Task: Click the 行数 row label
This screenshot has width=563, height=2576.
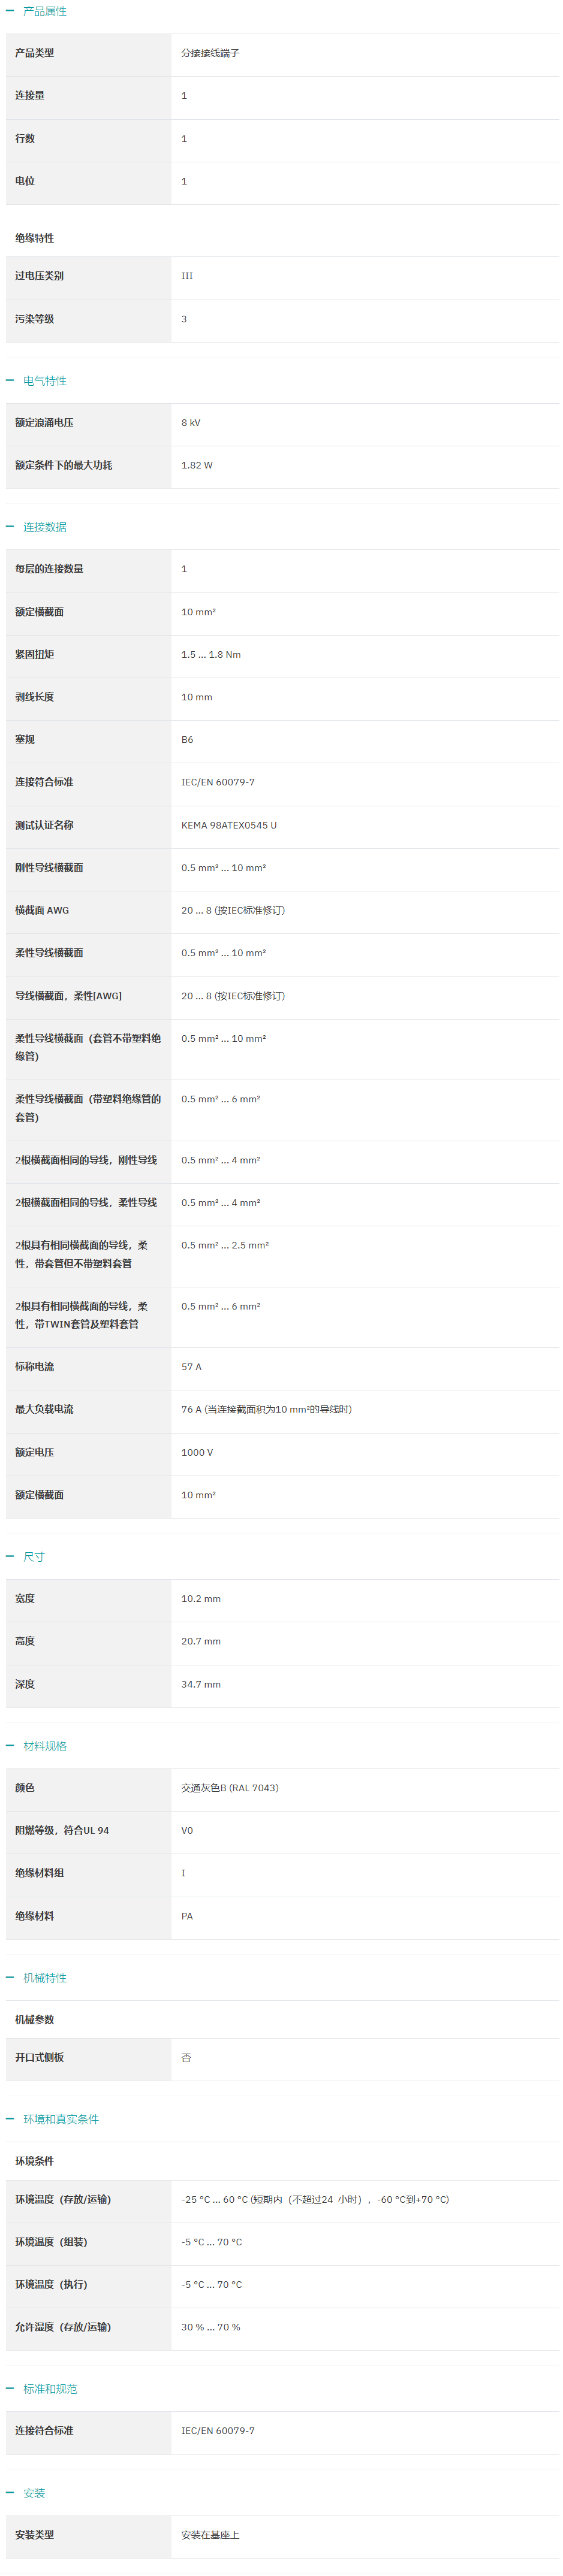Action: click(25, 139)
